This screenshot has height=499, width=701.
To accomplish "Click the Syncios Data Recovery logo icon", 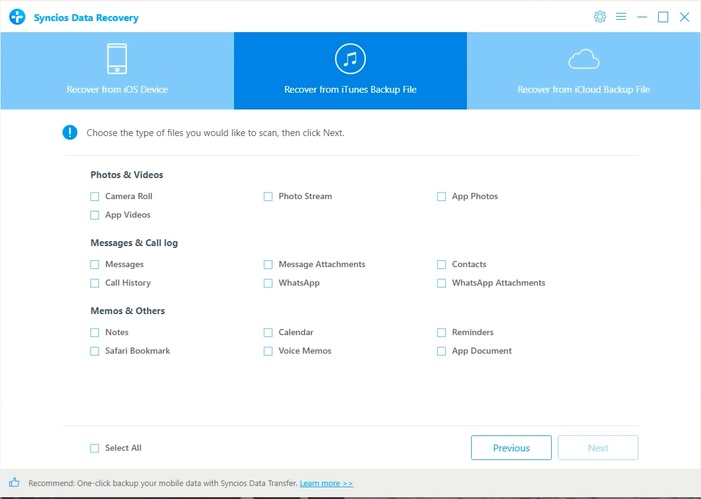I will 17,17.
